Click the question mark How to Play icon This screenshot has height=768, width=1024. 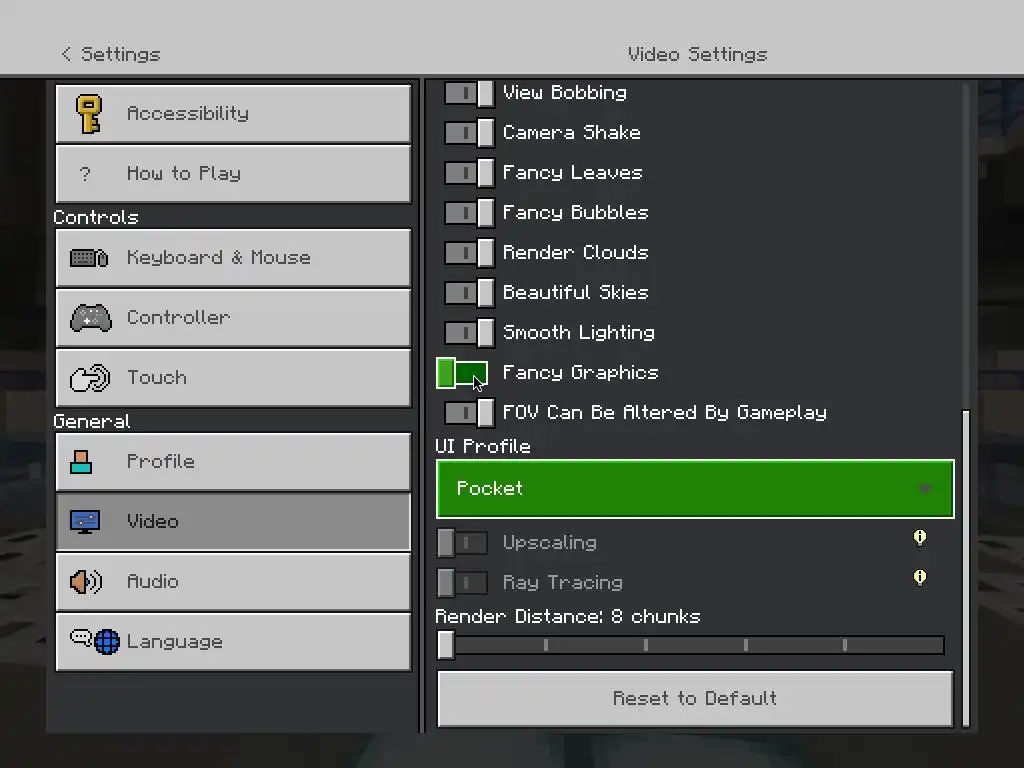click(x=85, y=174)
